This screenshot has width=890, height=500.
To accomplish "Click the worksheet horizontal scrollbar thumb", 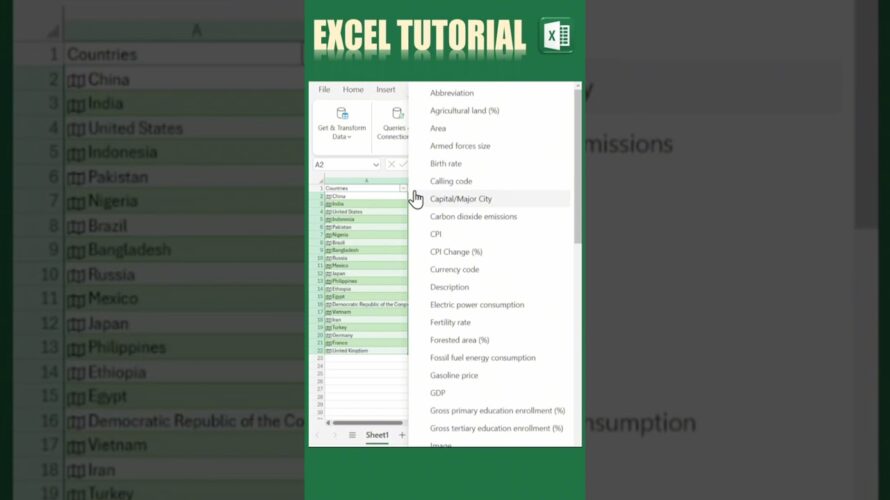I will coord(368,423).
